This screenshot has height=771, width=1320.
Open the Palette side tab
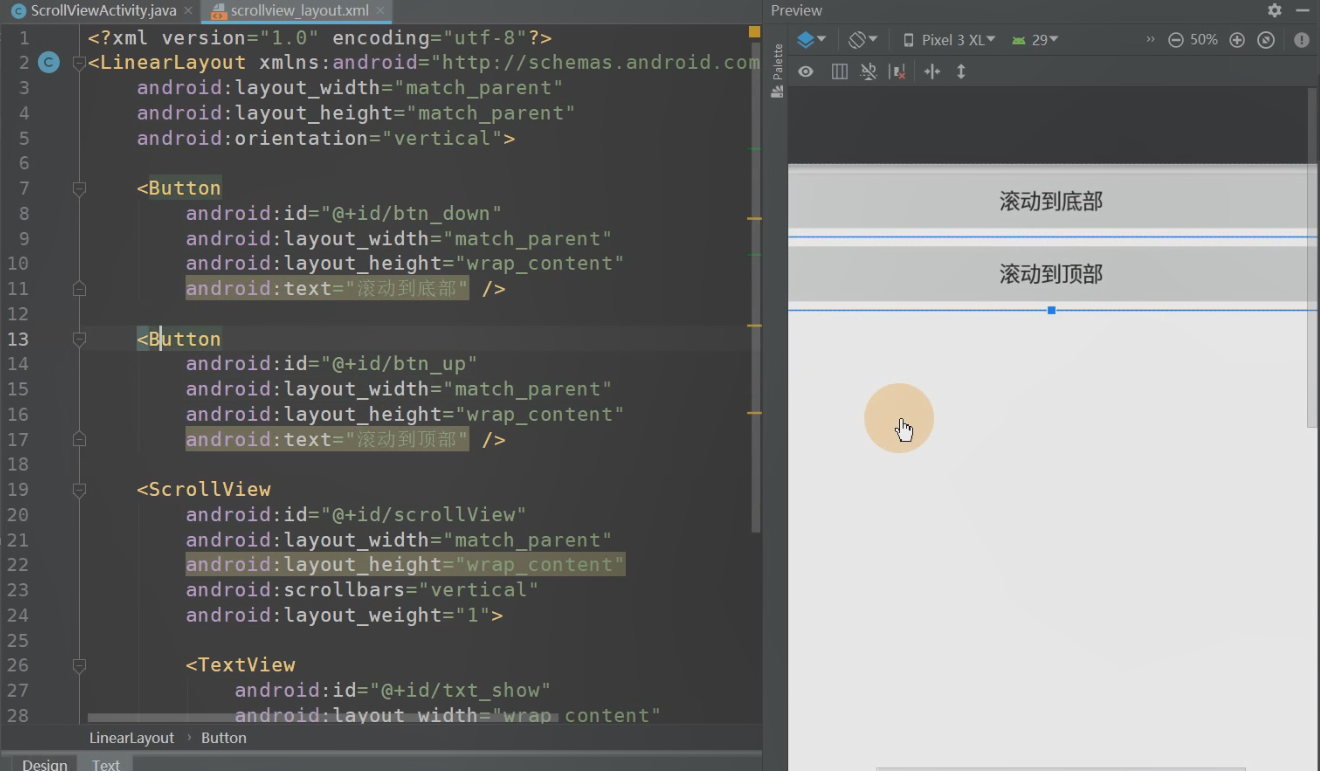pos(777,71)
